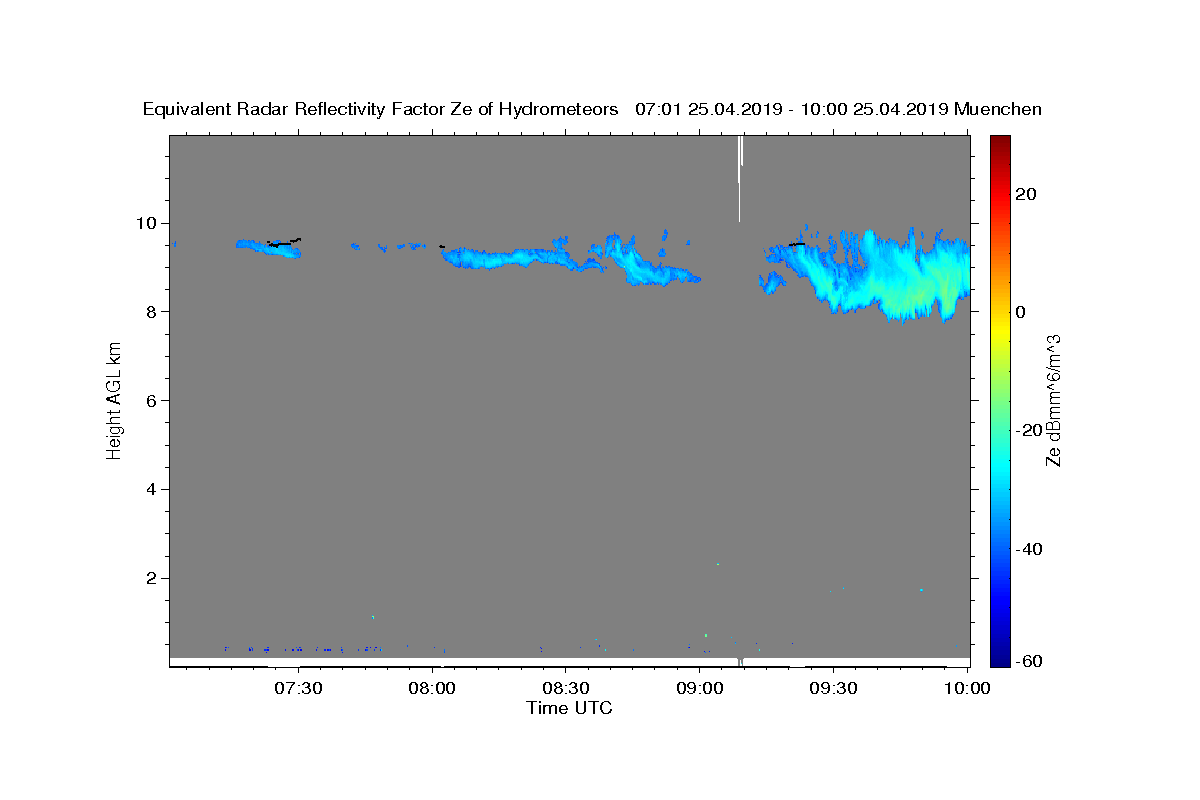Click the height label '8'
The width and height of the screenshot is (1200, 800).
[152, 312]
